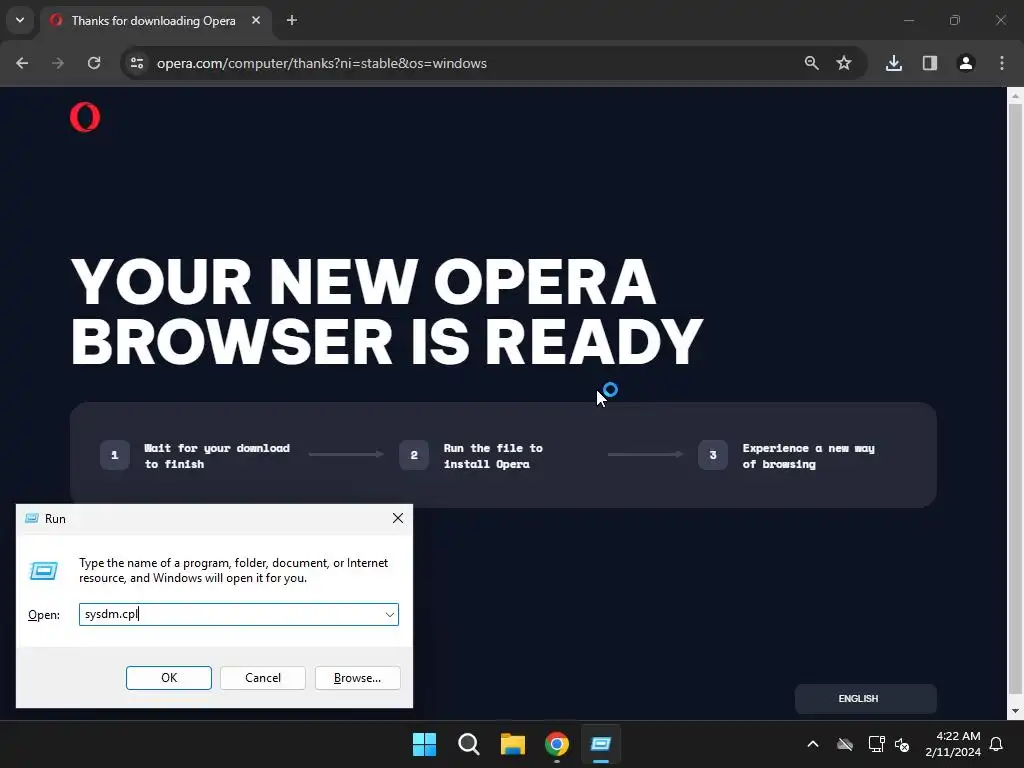The height and width of the screenshot is (768, 1024).
Task: Reload the Opera thanks page
Action: click(x=94, y=63)
